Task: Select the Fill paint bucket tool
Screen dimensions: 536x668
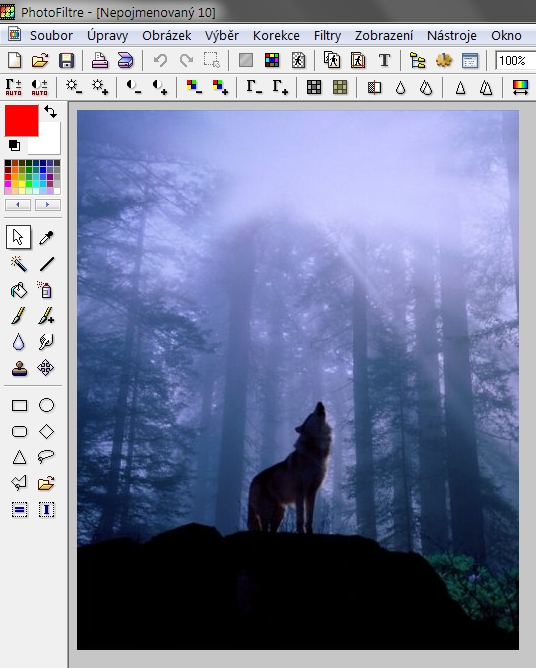Action: point(19,291)
